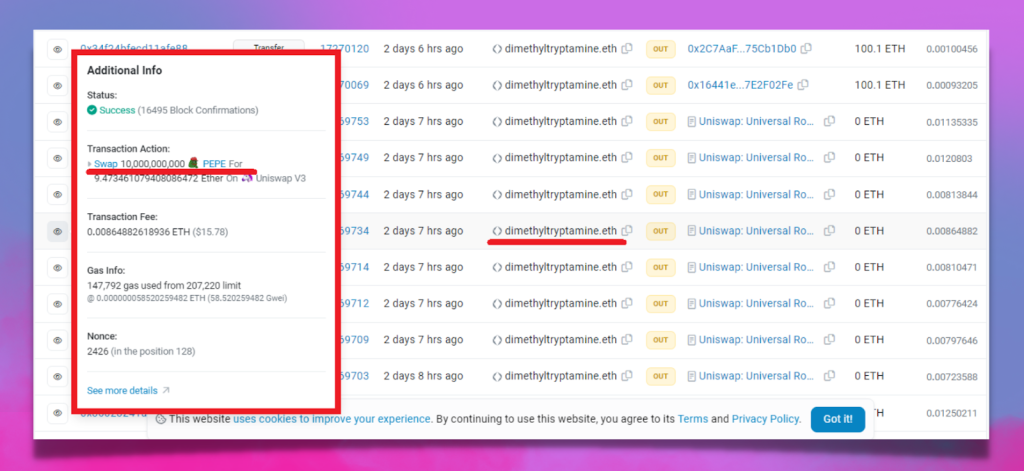Open address 0x2C7AaF...75Cb1Db0
The width and height of the screenshot is (1024, 471).
741,49
